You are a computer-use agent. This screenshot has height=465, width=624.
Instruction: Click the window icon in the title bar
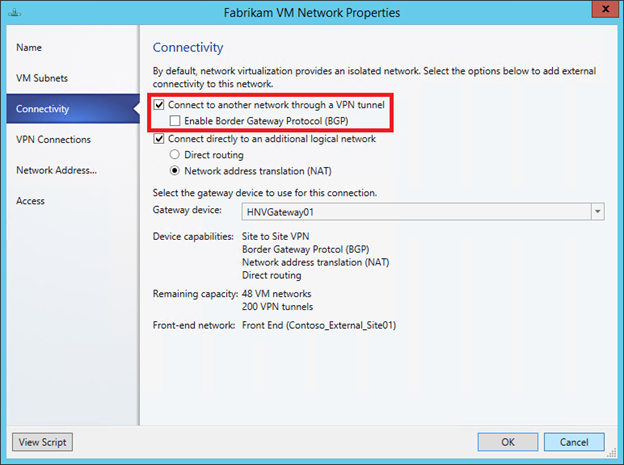(15, 12)
